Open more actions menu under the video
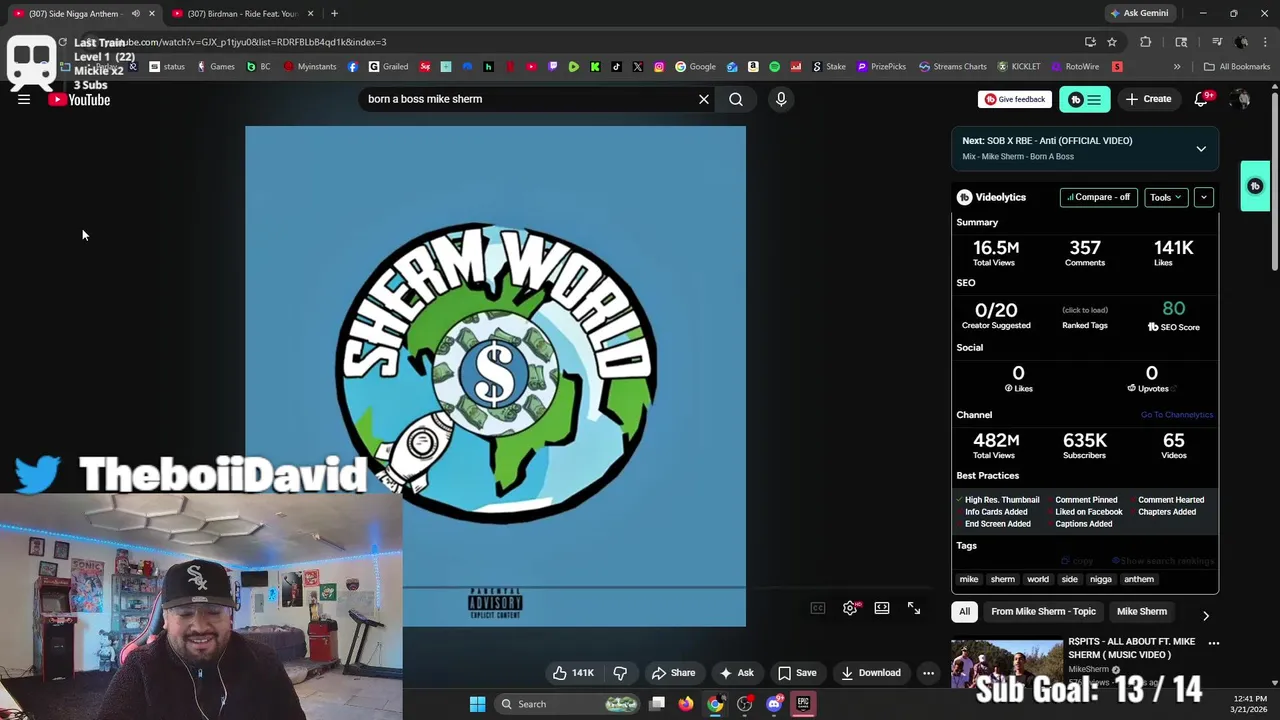Viewport: 1280px width, 720px height. pyautogui.click(x=928, y=673)
